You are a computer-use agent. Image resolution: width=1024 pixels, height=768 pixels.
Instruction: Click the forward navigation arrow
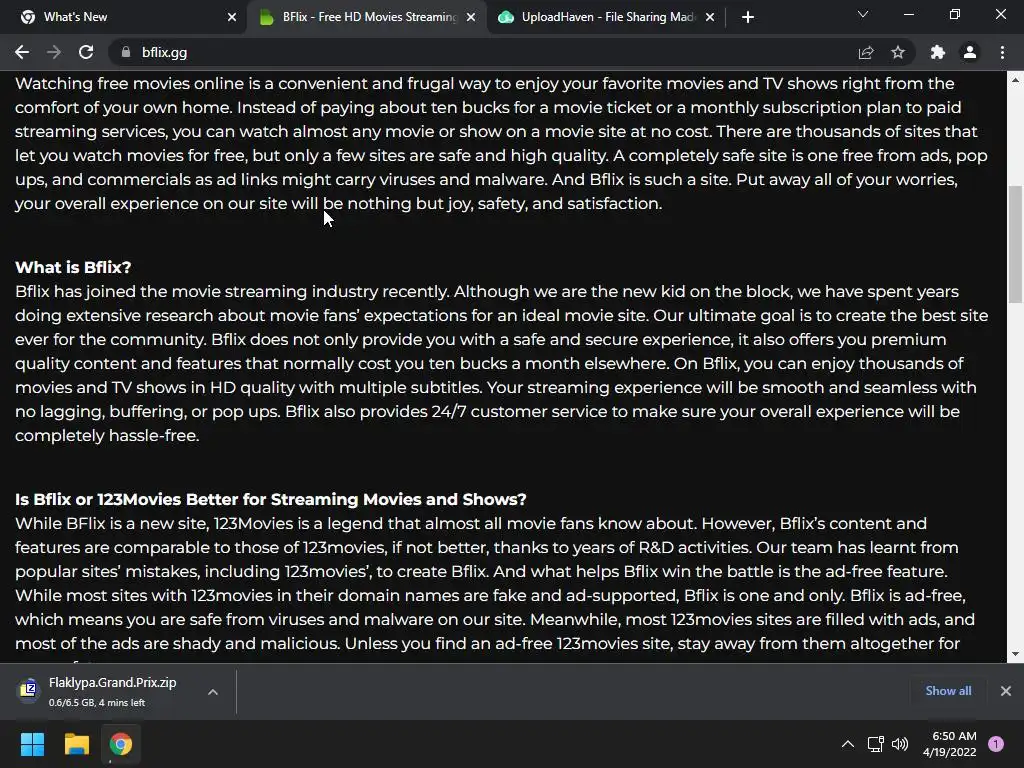coord(54,52)
